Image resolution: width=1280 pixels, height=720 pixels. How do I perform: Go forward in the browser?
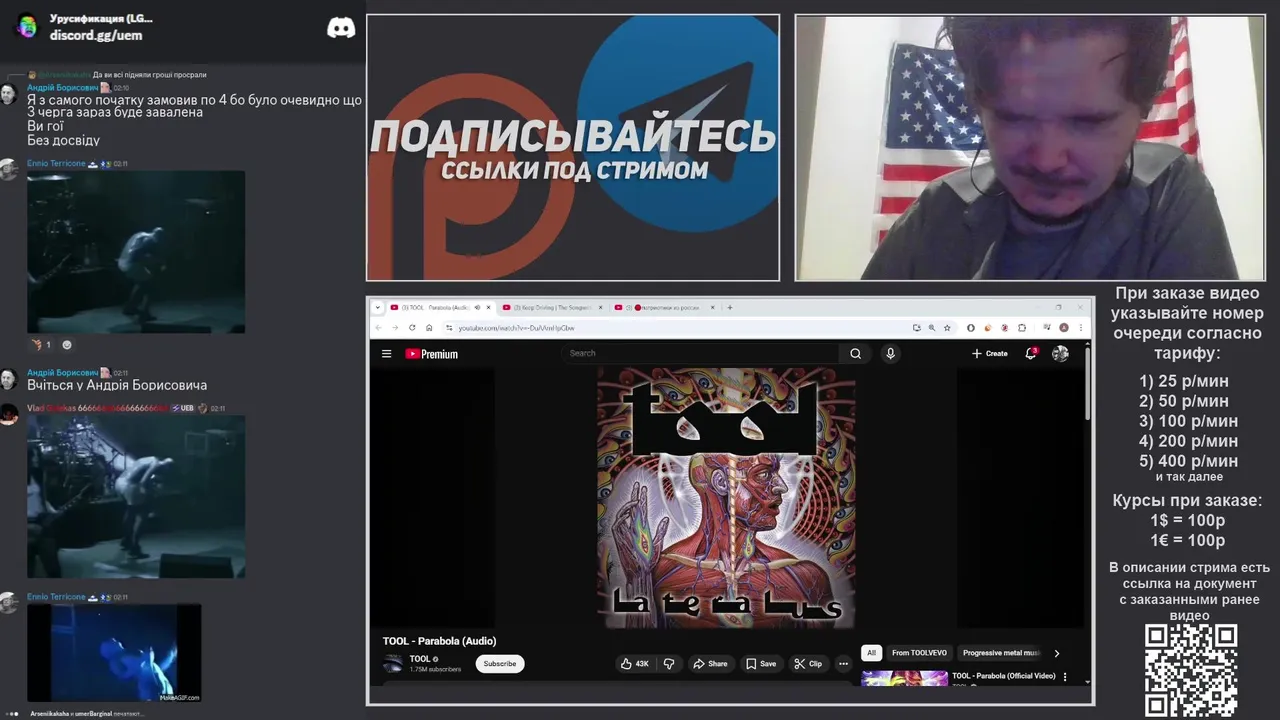click(x=395, y=327)
